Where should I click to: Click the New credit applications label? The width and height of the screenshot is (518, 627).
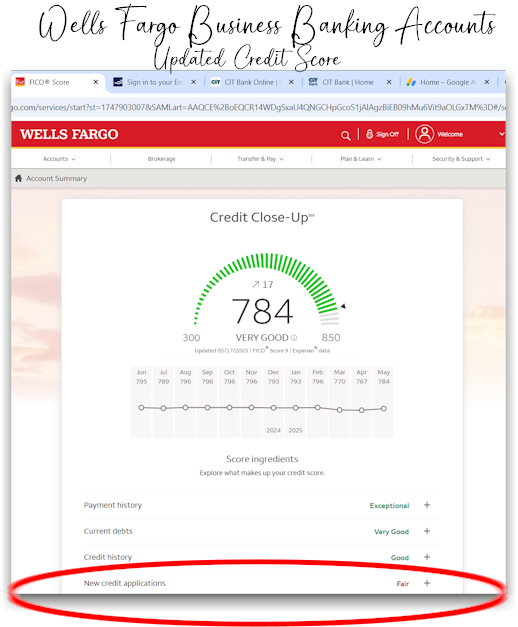(124, 583)
